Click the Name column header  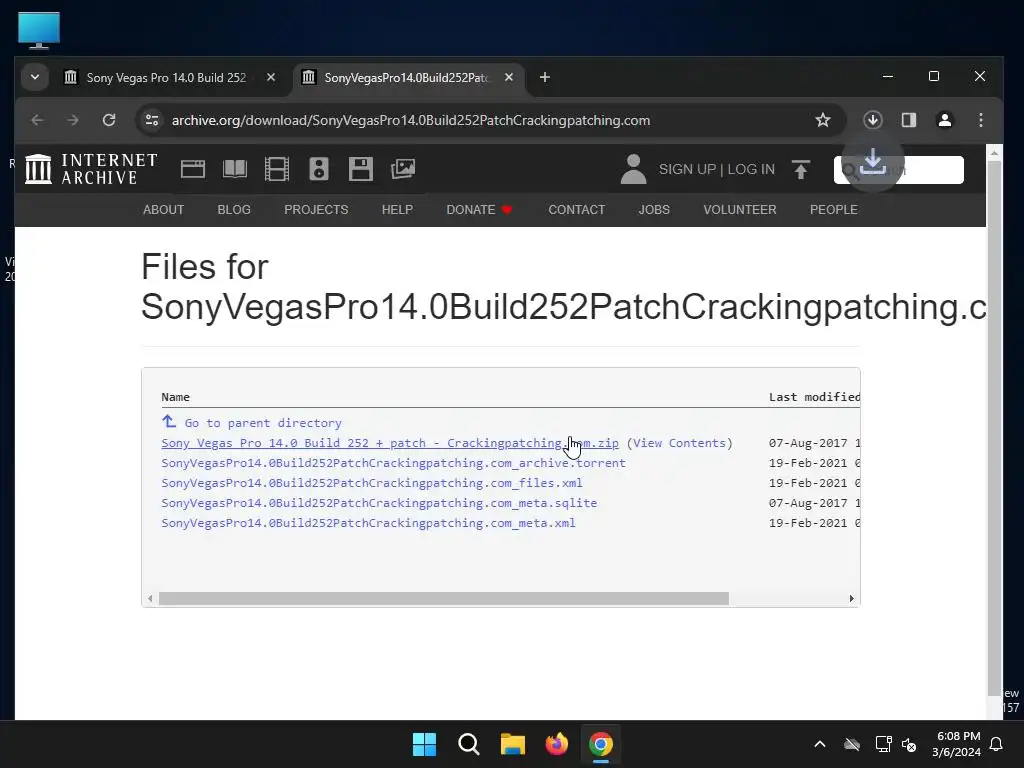pos(176,397)
